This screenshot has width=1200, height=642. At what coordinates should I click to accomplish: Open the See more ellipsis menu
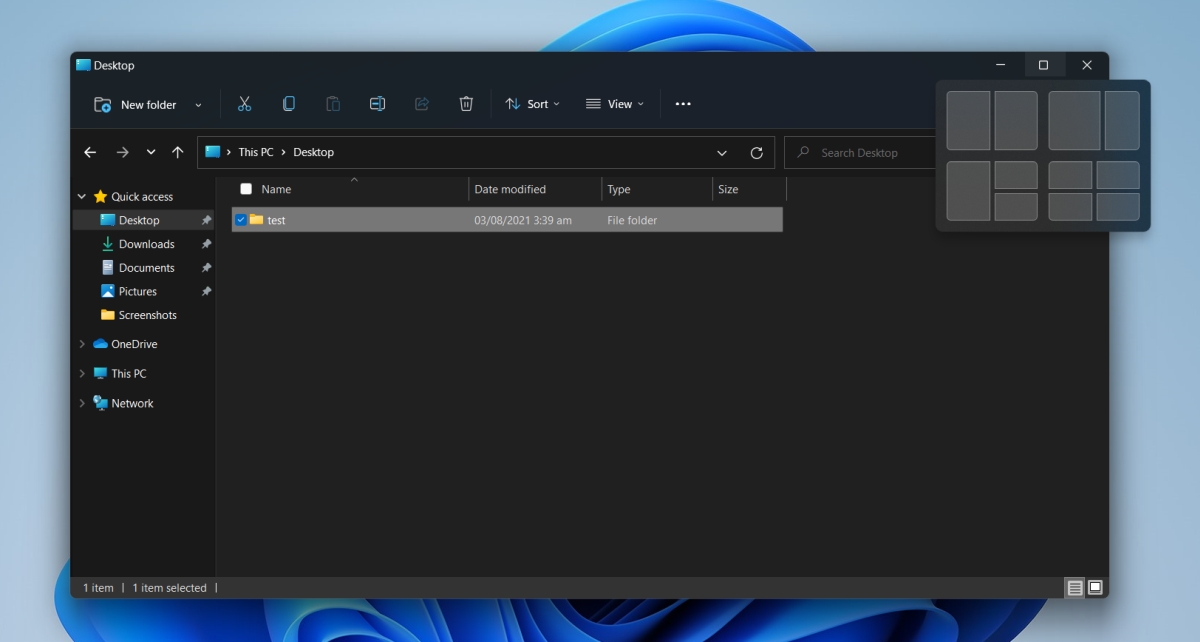click(683, 104)
